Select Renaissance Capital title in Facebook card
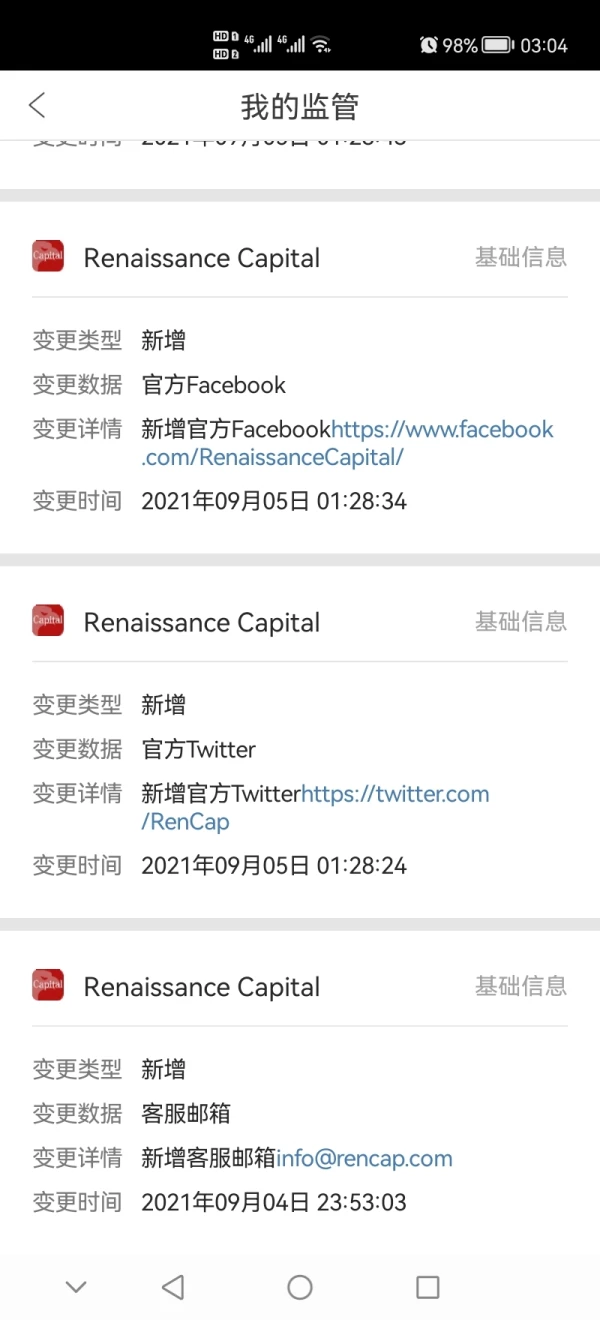 202,258
